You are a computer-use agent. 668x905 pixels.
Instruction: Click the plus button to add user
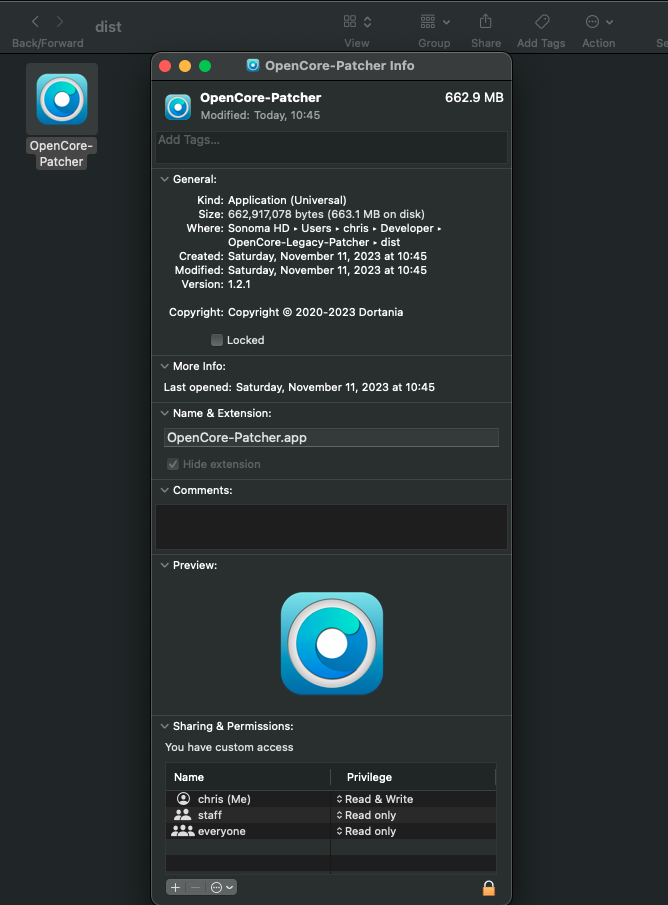tap(176, 887)
